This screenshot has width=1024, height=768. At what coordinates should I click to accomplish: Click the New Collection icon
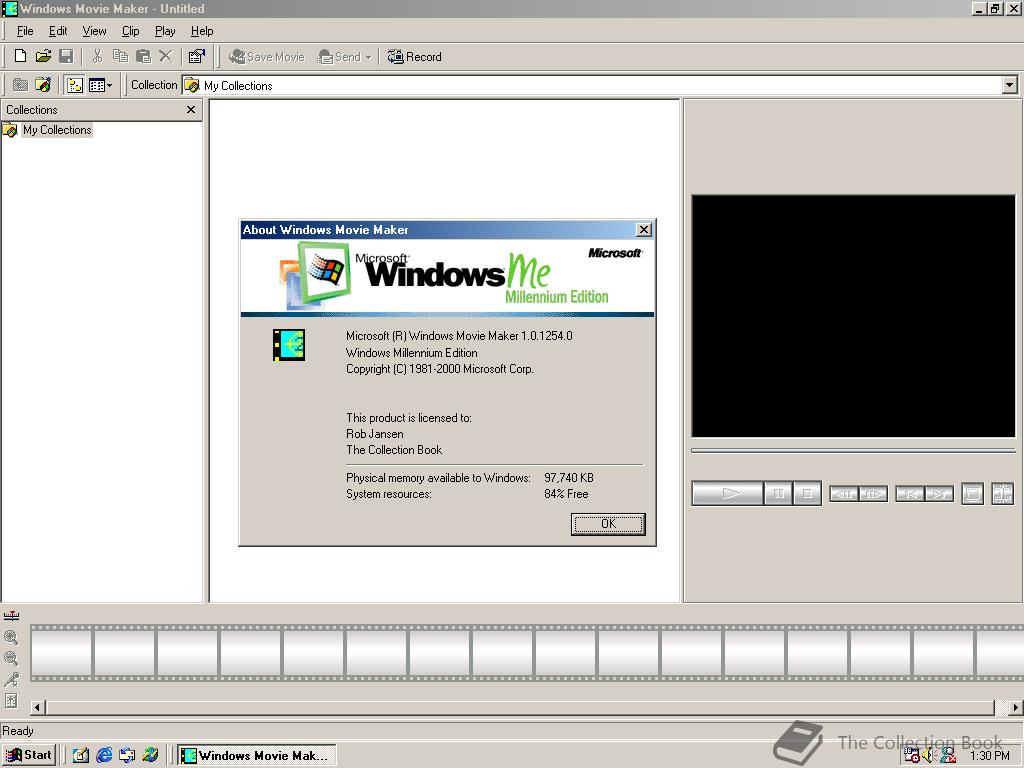pyautogui.click(x=43, y=85)
